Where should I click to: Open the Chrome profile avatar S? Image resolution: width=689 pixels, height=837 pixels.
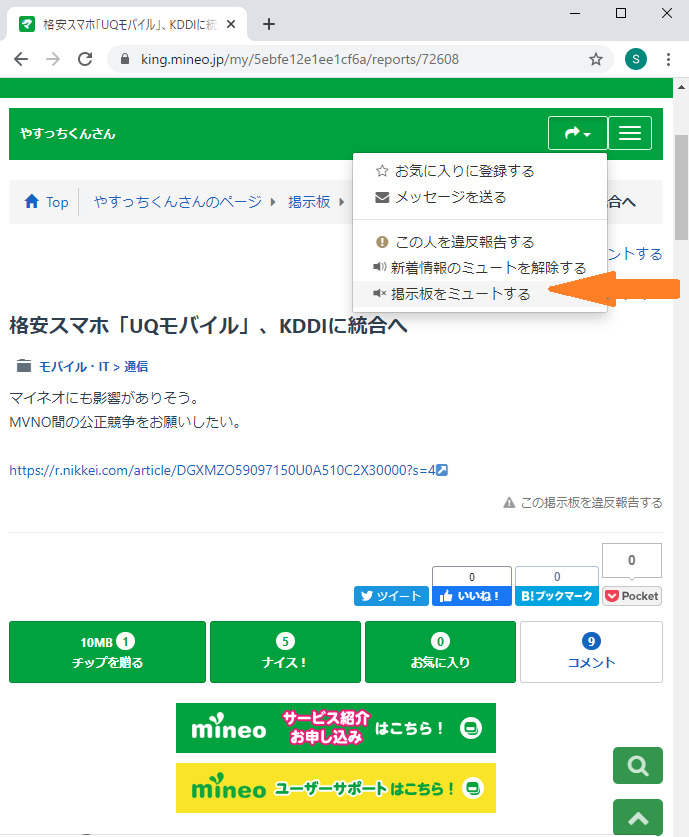[636, 59]
